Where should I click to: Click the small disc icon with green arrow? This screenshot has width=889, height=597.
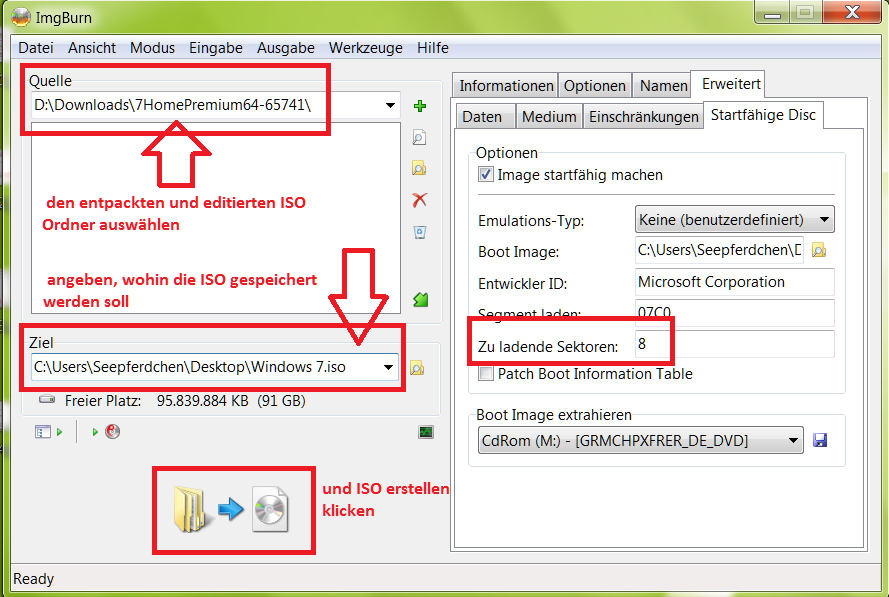(112, 432)
